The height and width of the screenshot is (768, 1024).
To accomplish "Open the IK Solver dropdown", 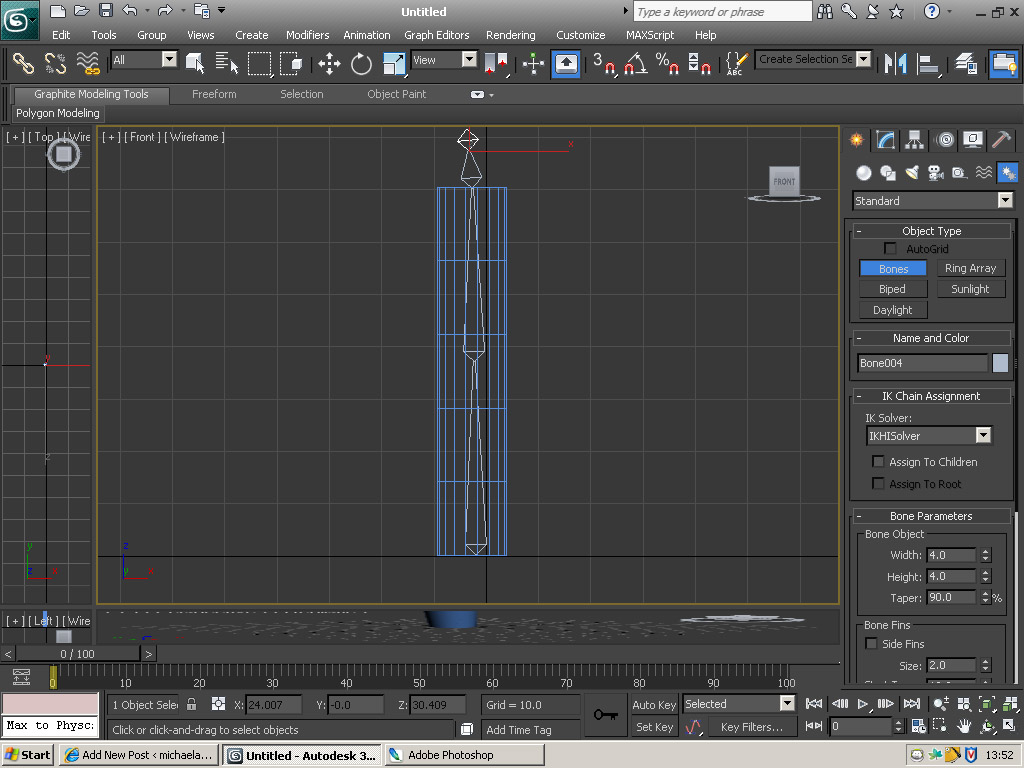I will pos(982,436).
